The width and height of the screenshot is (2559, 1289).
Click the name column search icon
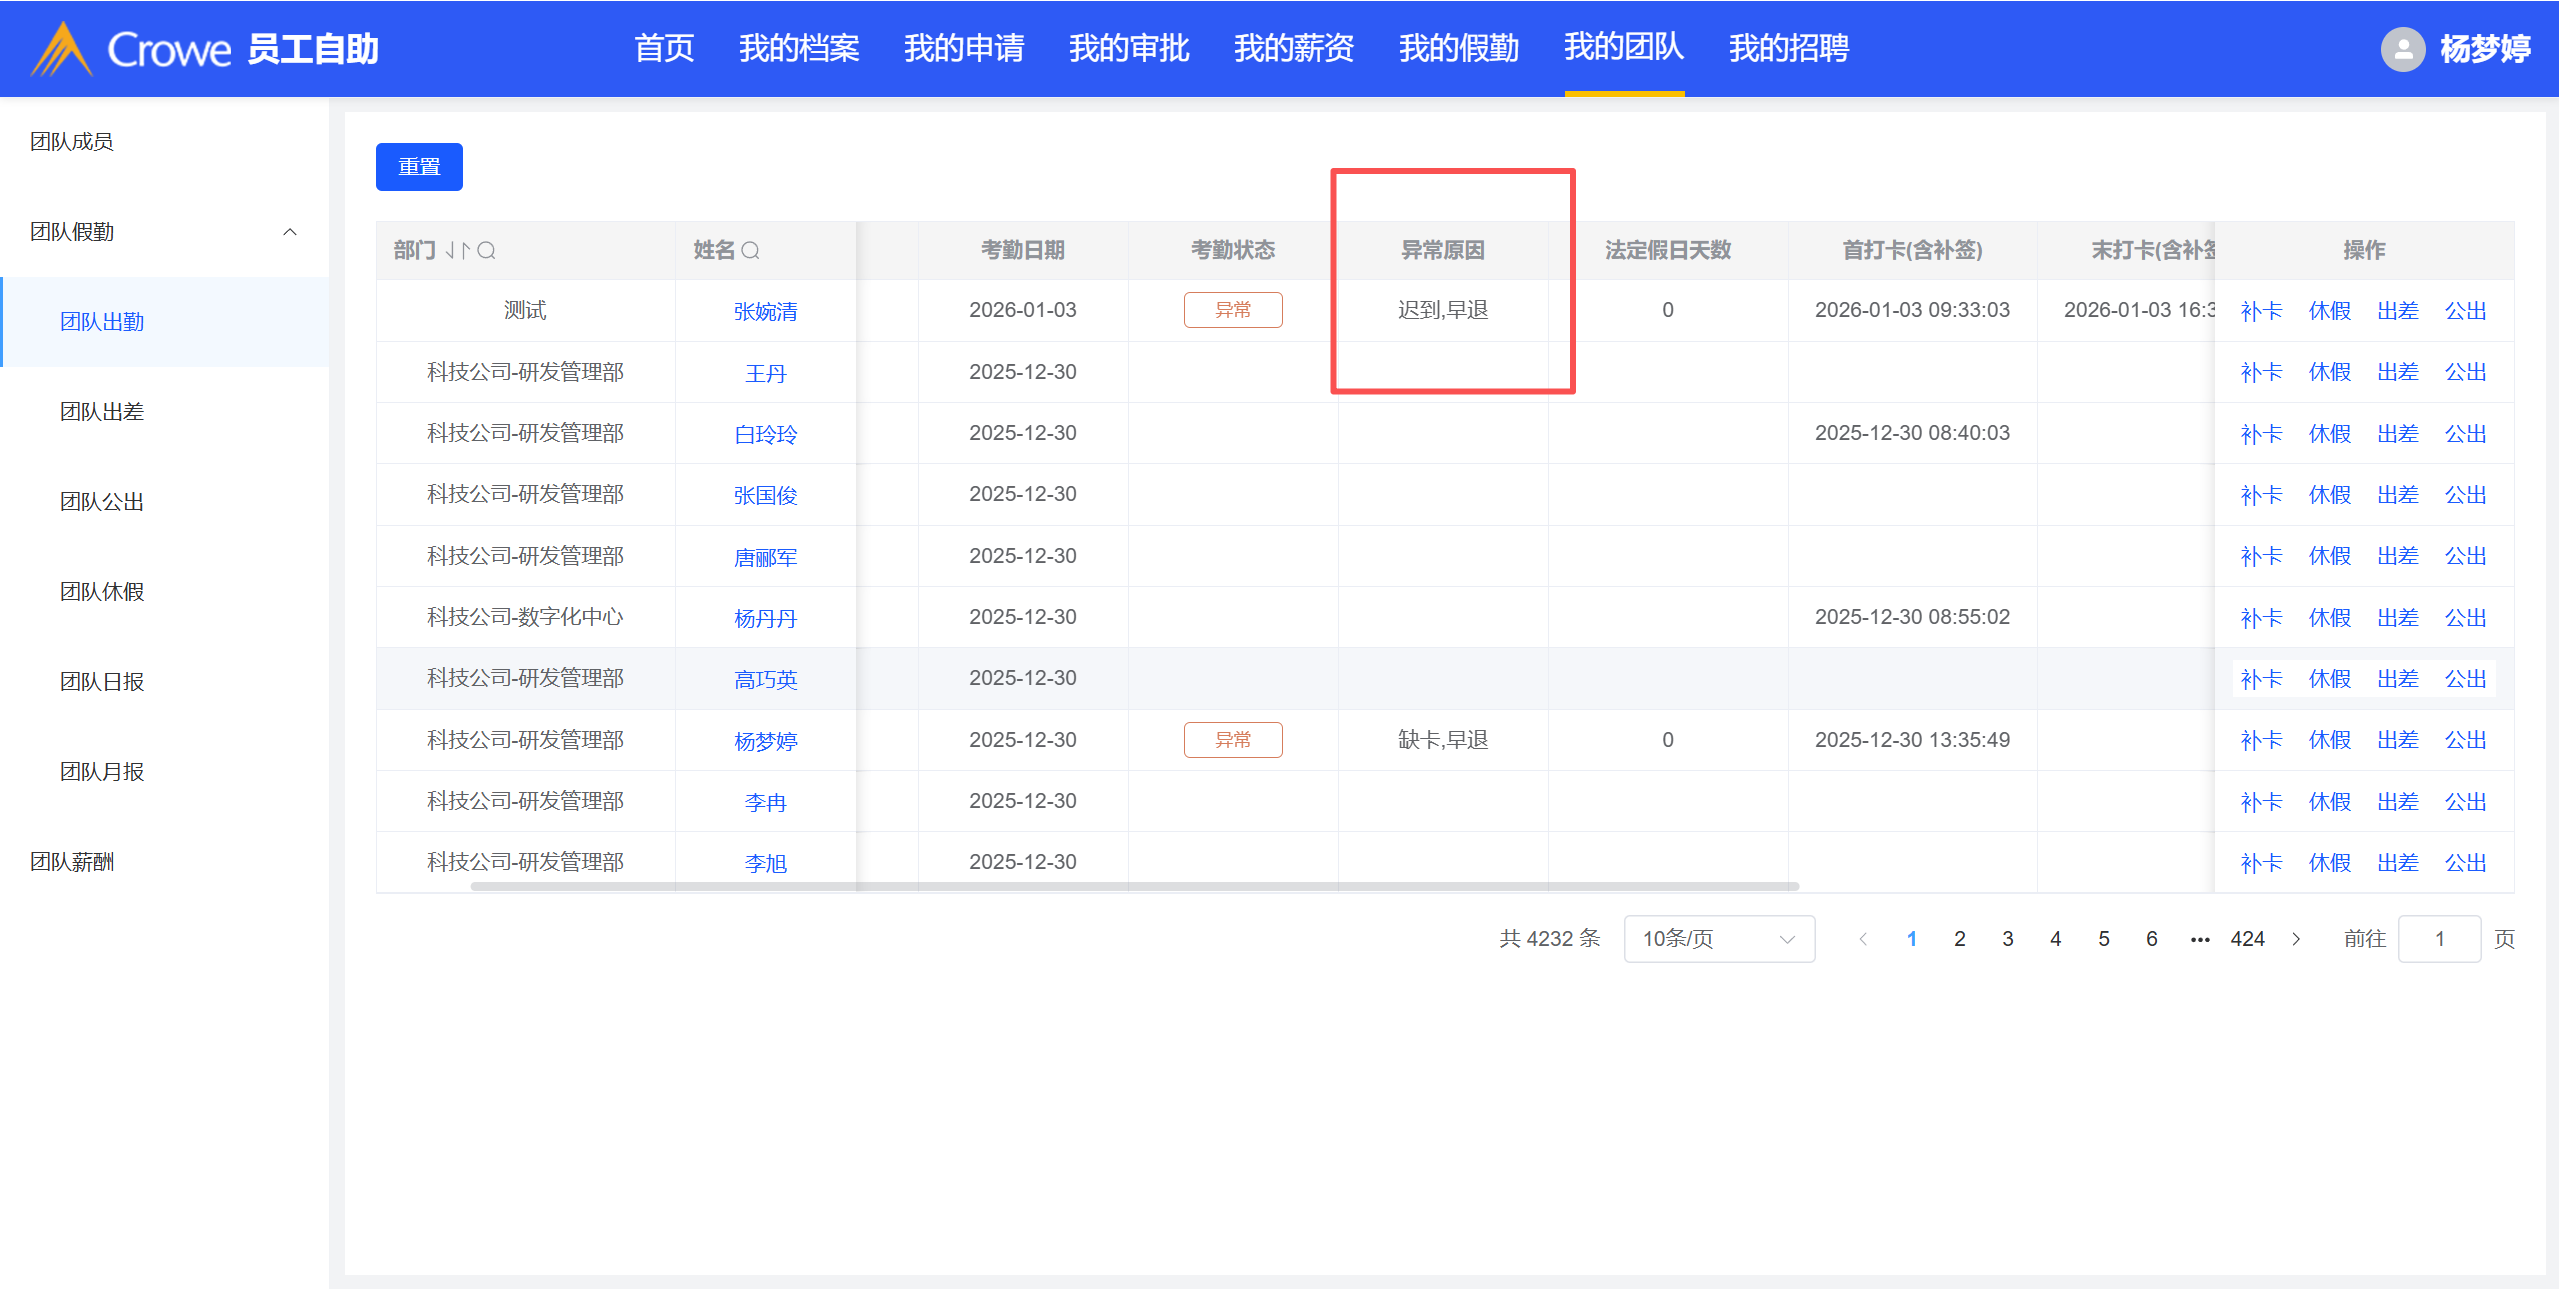[751, 250]
